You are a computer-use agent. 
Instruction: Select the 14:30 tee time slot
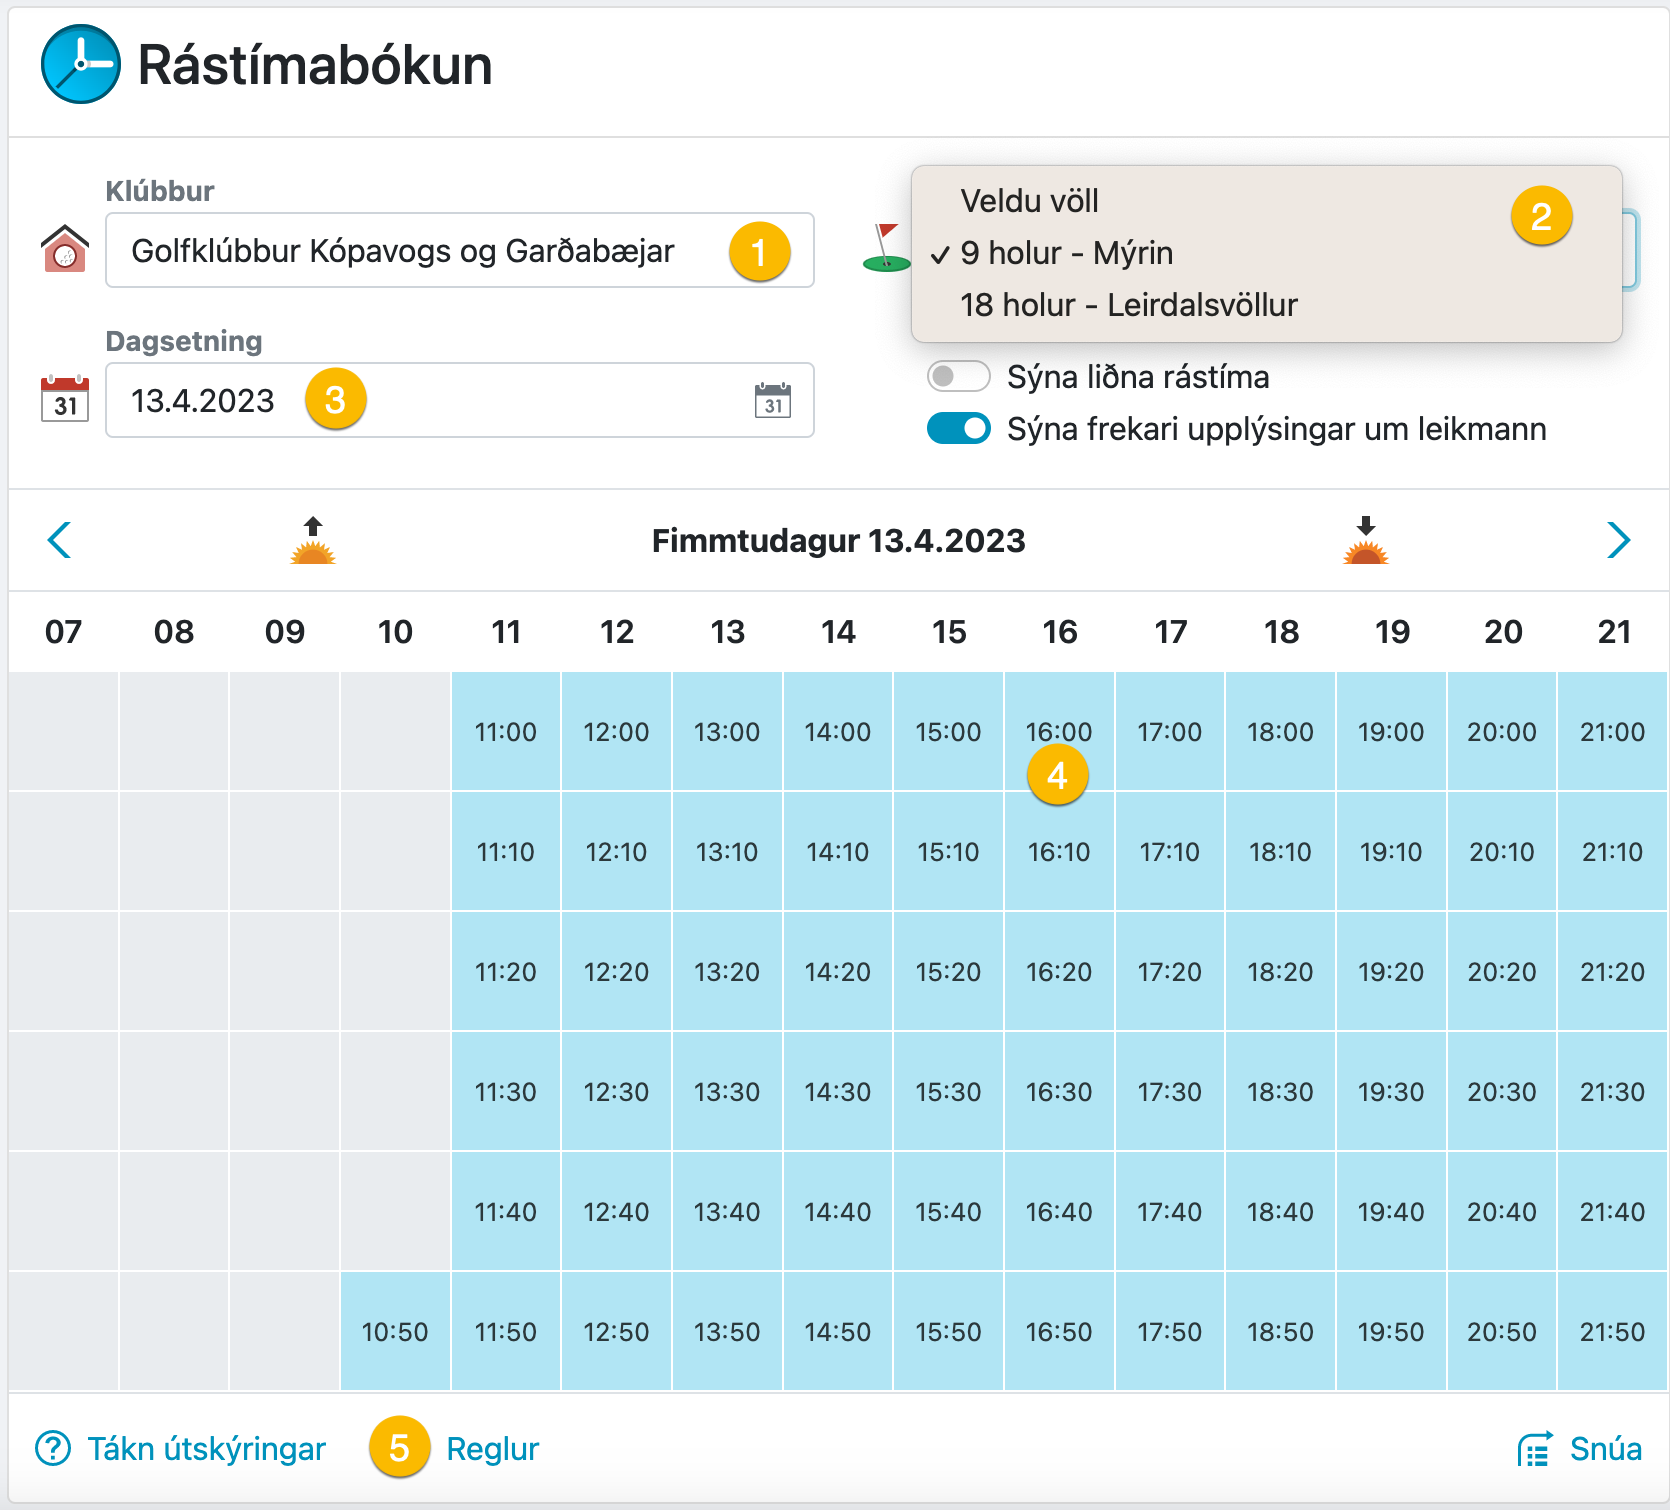(838, 1092)
